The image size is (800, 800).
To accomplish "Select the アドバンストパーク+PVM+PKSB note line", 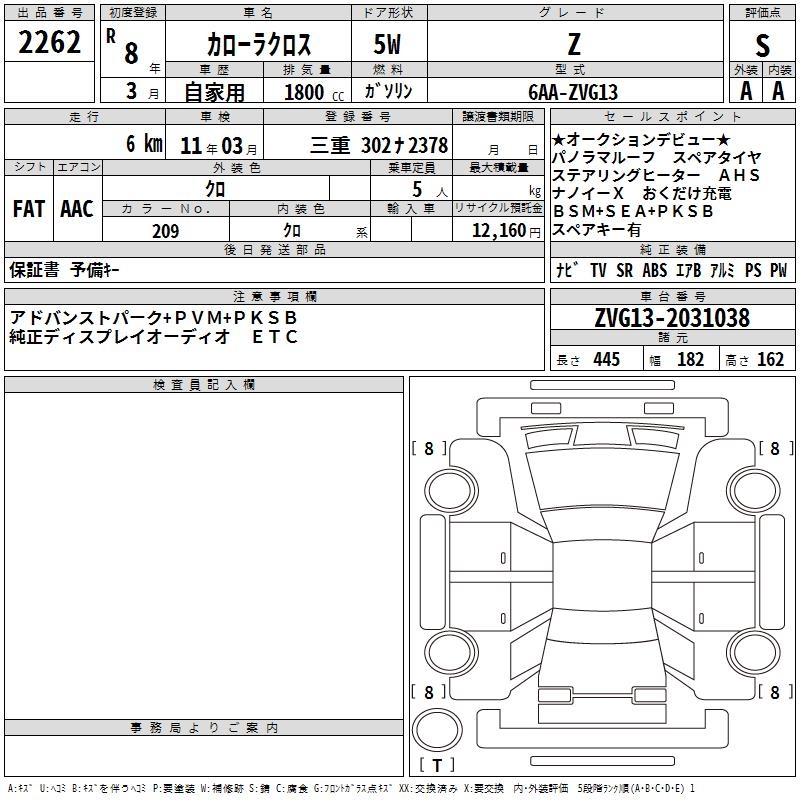I will click(x=153, y=317).
